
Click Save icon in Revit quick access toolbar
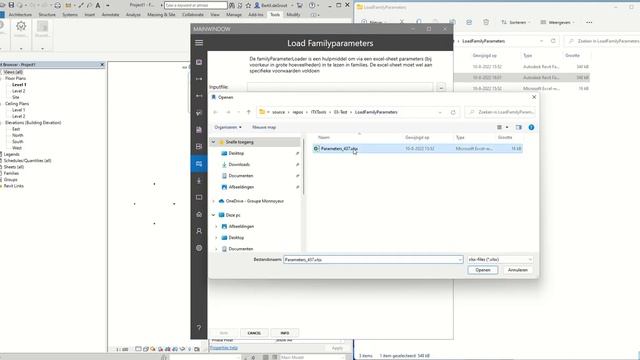[x=11, y=5]
